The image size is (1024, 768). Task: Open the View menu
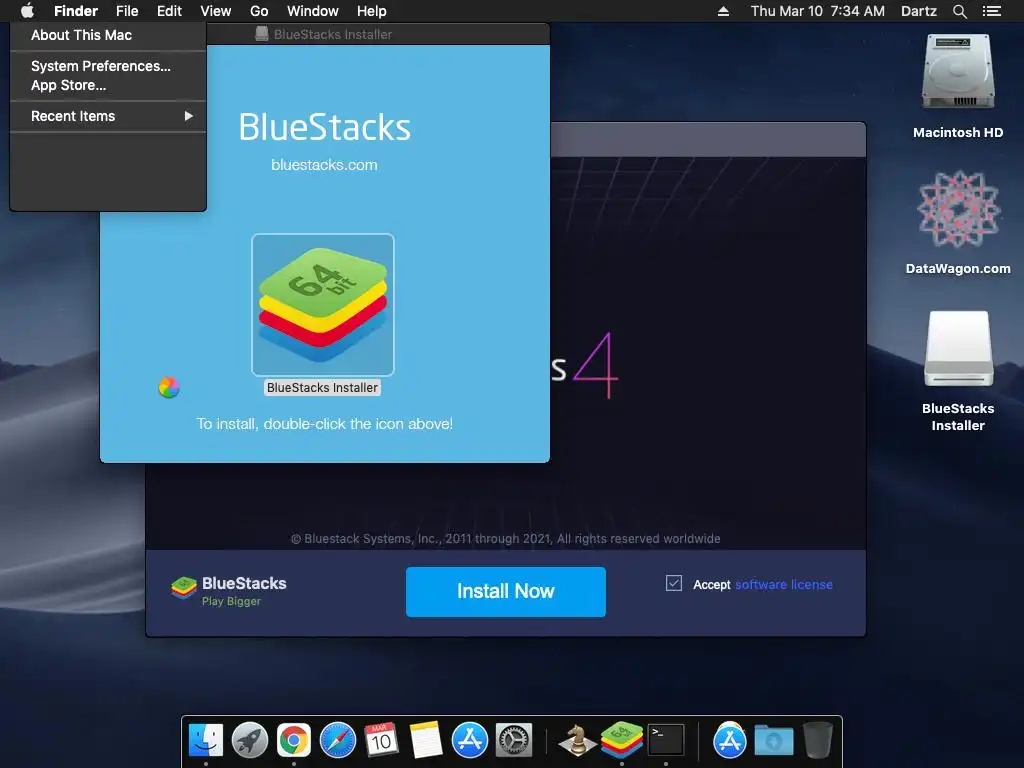pos(216,11)
